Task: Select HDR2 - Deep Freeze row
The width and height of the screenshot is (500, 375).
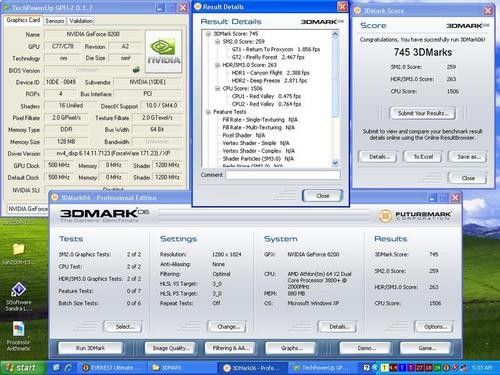Action: tap(269, 81)
